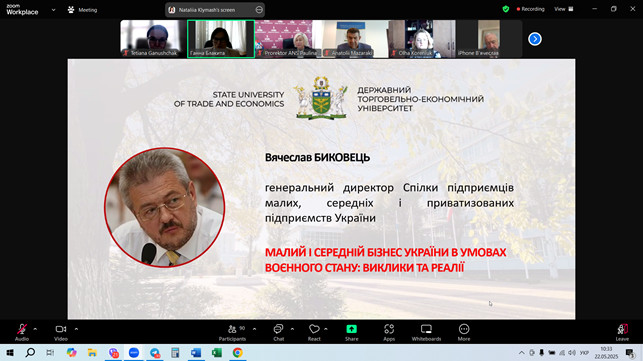Image resolution: width=643 pixels, height=361 pixels.
Task: Expand the audio settings arrow next to Audio
Action: [35, 329]
